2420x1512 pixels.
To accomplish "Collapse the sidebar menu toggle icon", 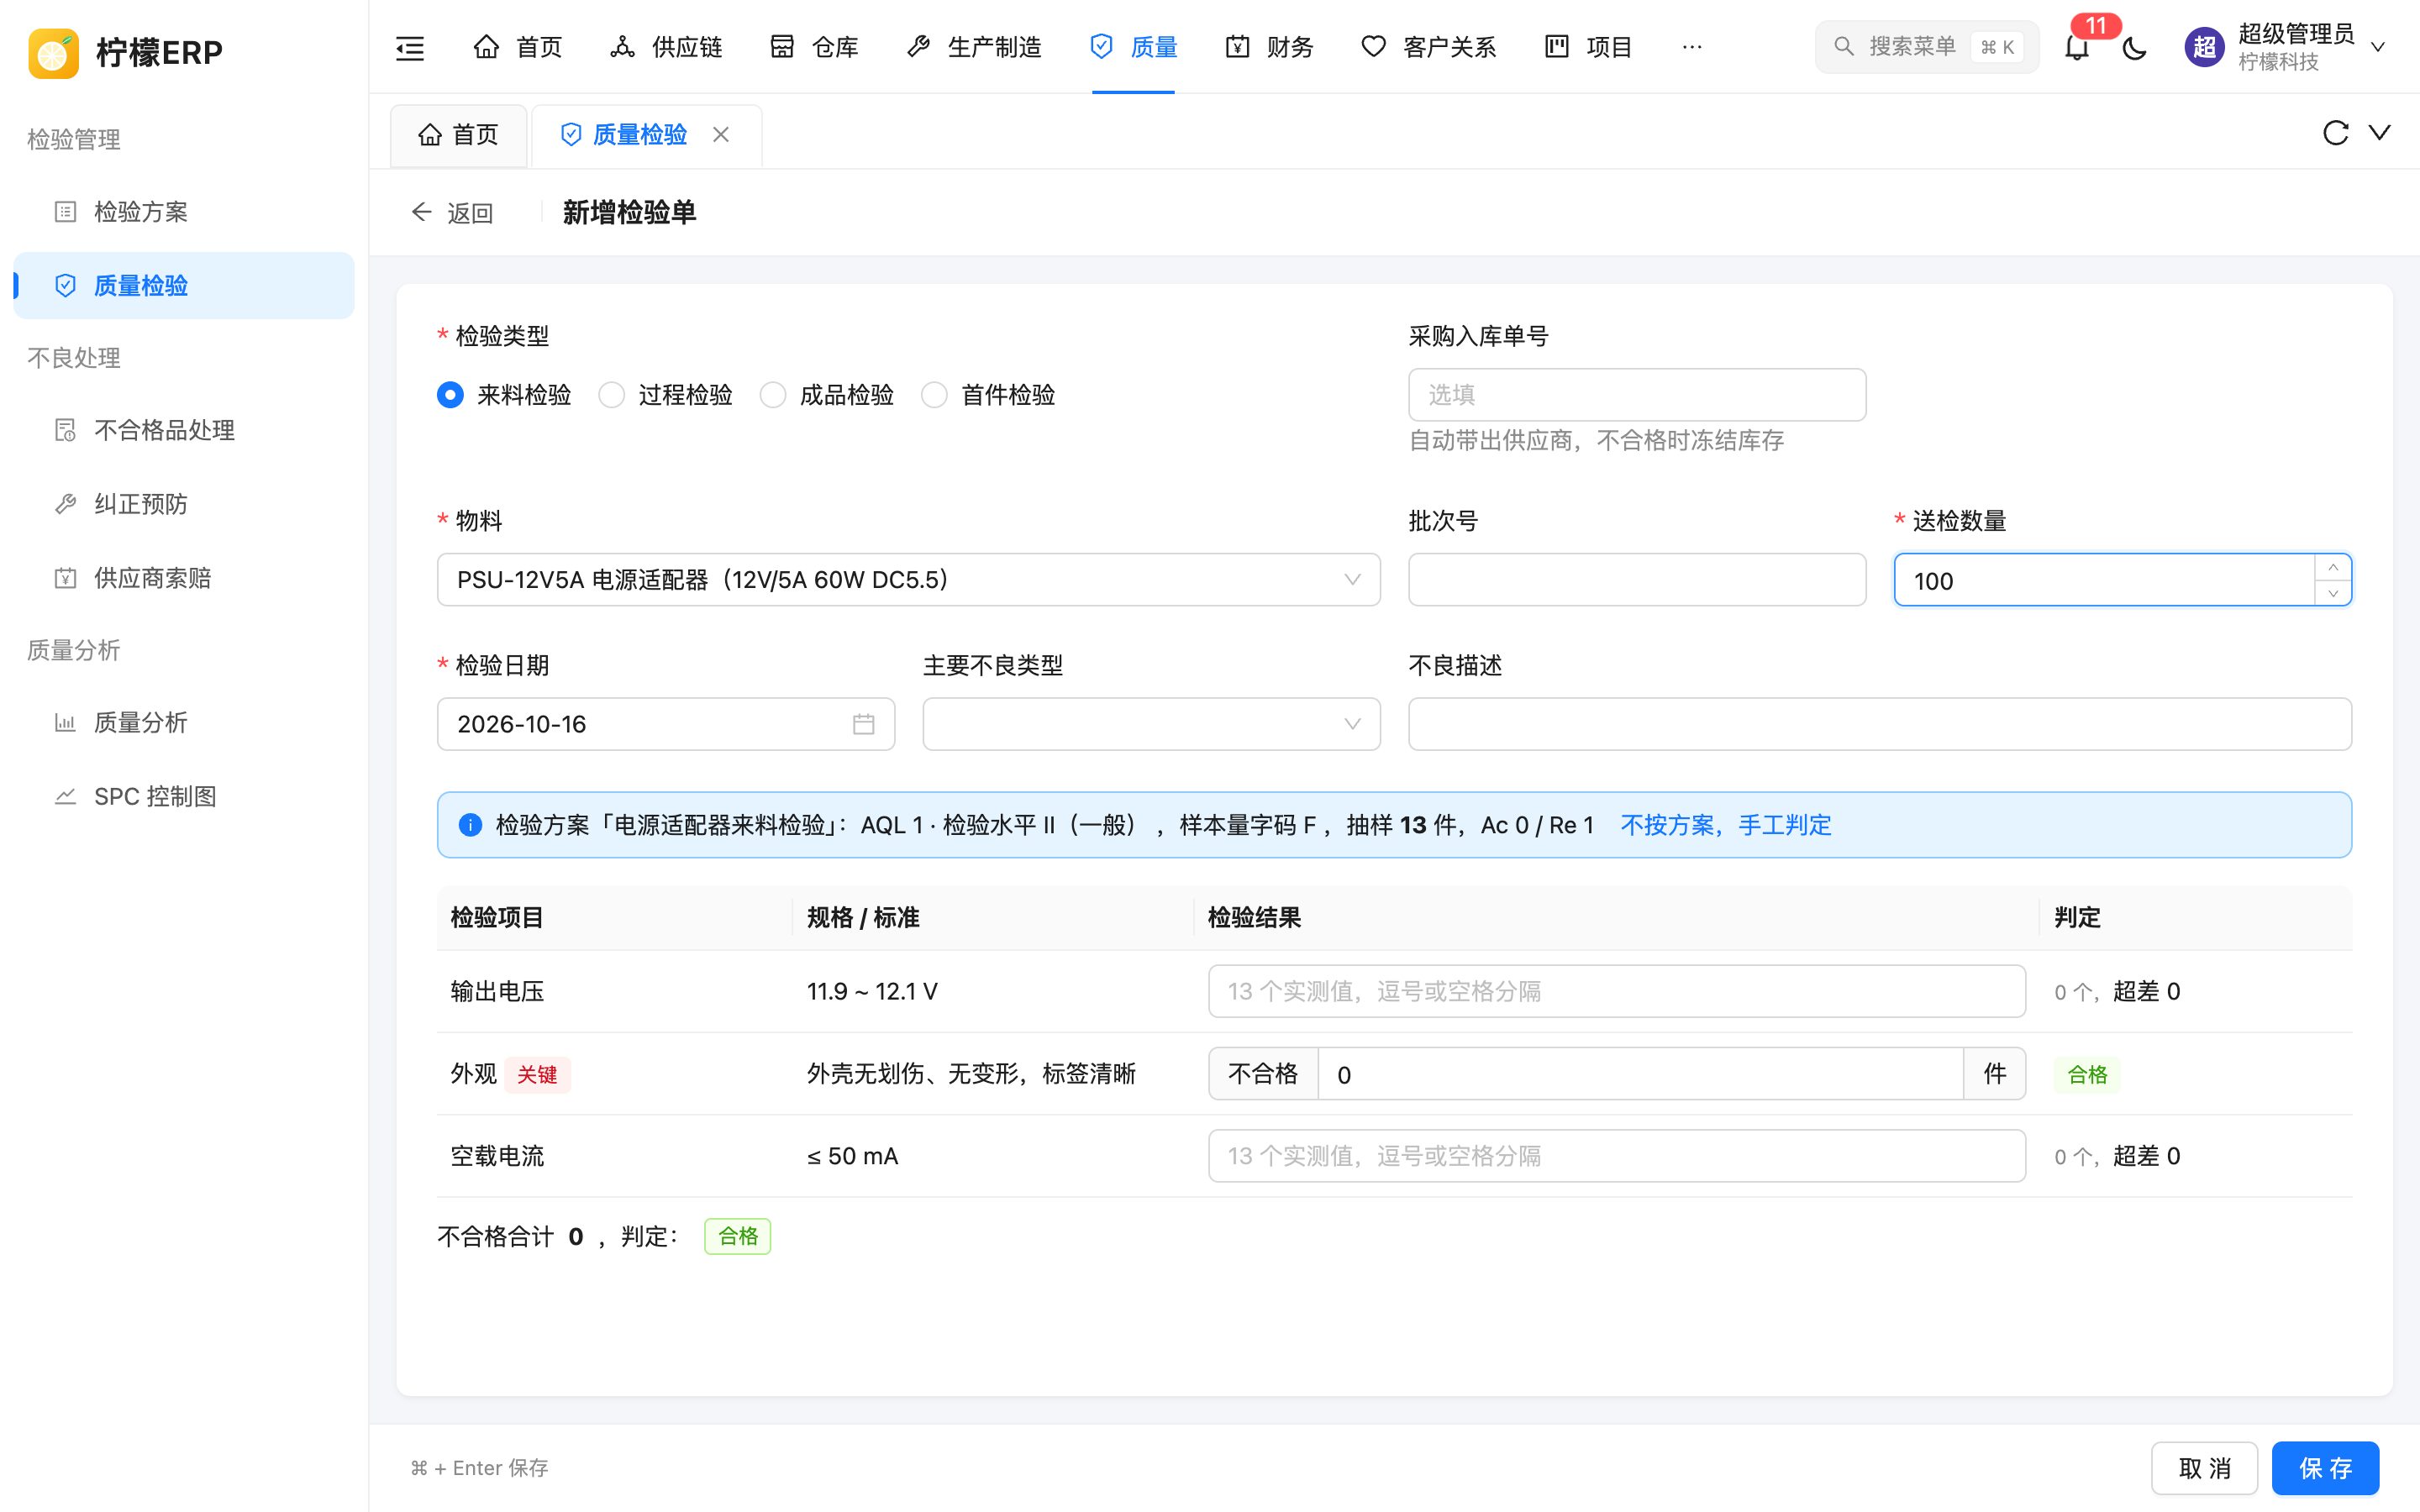I will point(410,47).
